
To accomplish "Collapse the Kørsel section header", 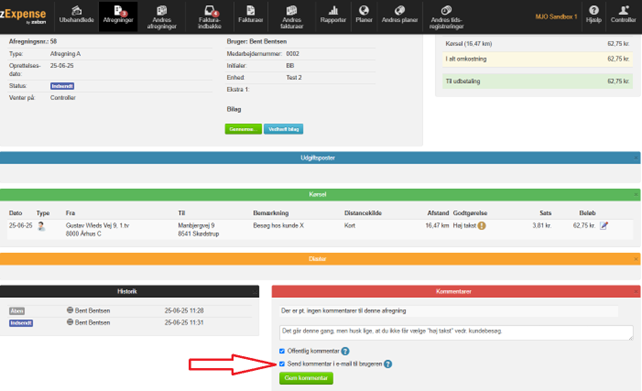I will click(320, 194).
